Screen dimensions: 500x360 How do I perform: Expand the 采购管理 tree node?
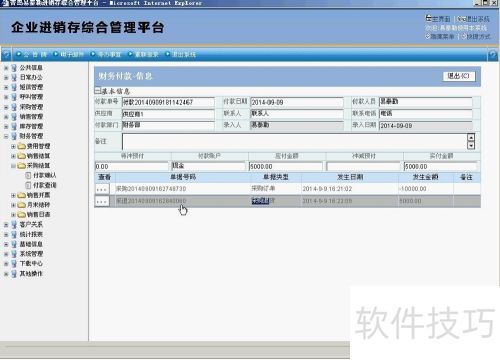point(6,107)
